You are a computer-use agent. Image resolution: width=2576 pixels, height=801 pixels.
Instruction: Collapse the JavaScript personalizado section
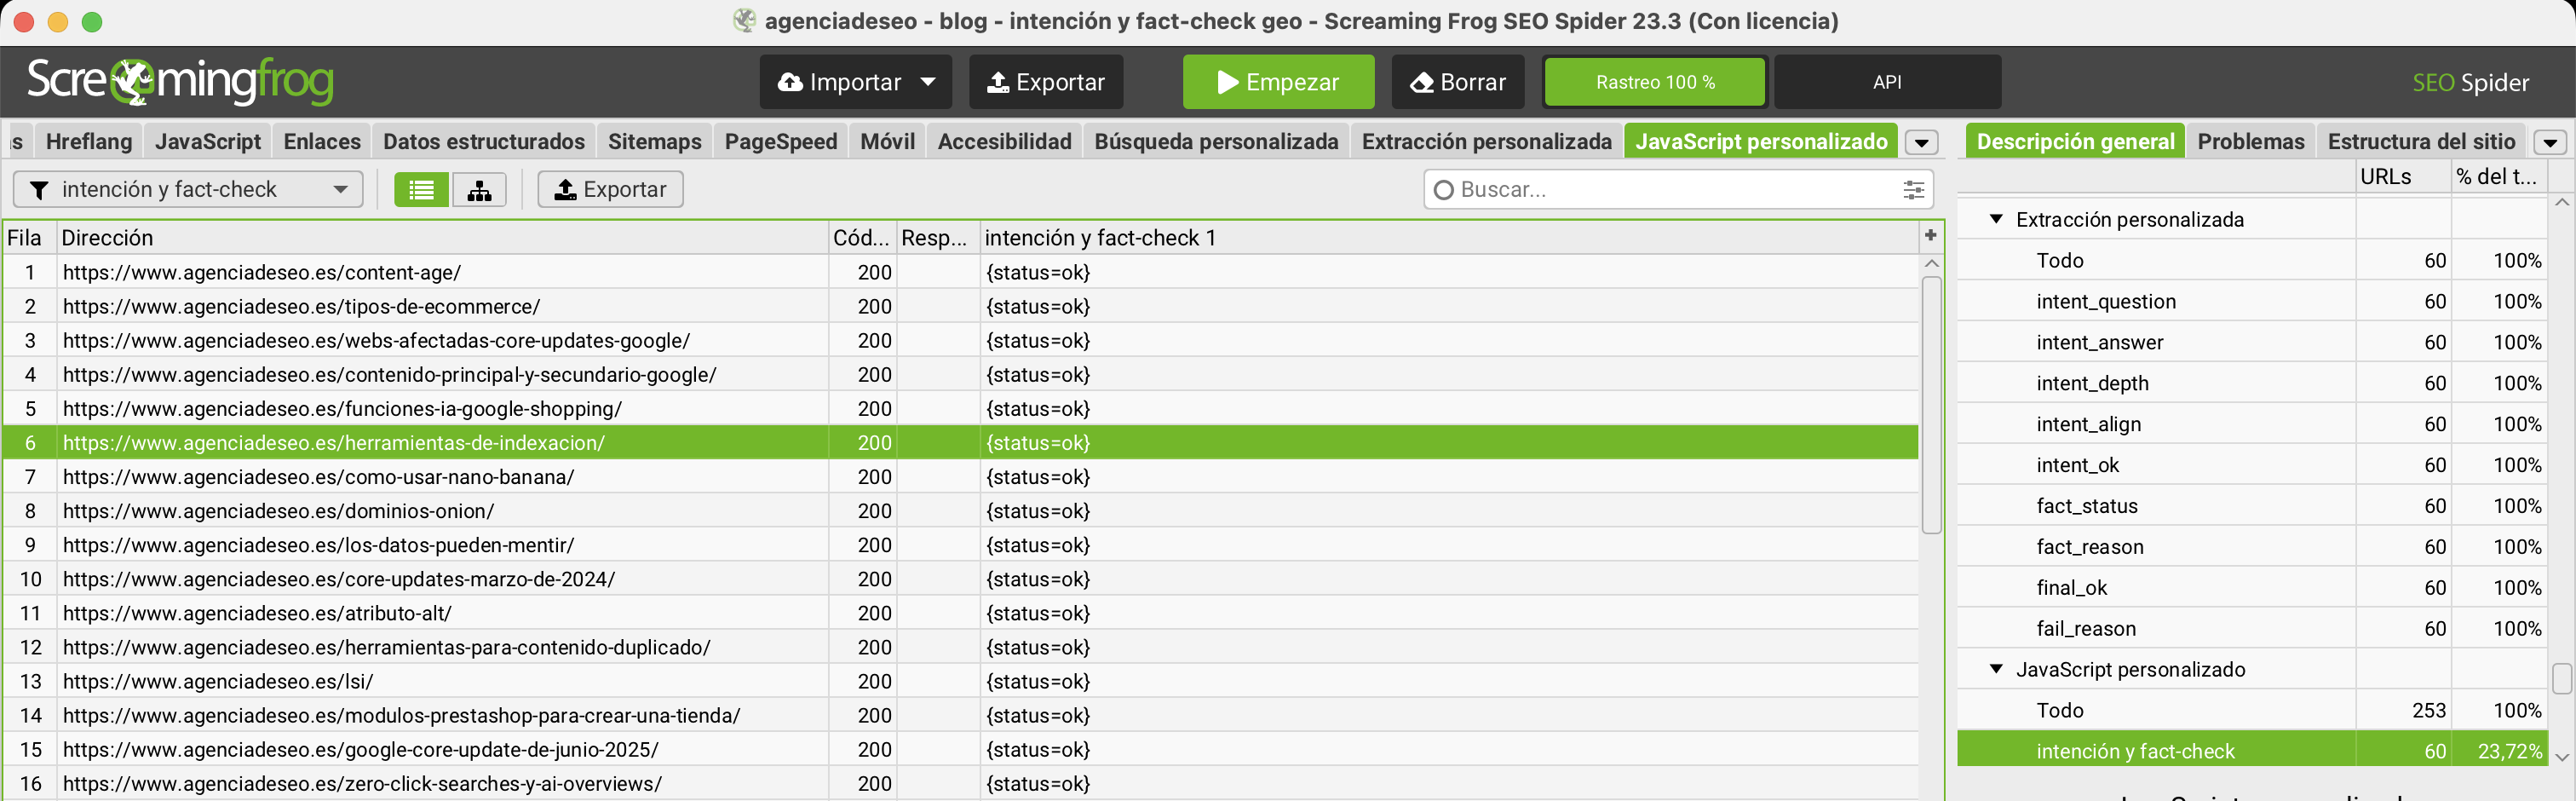(x=1996, y=669)
